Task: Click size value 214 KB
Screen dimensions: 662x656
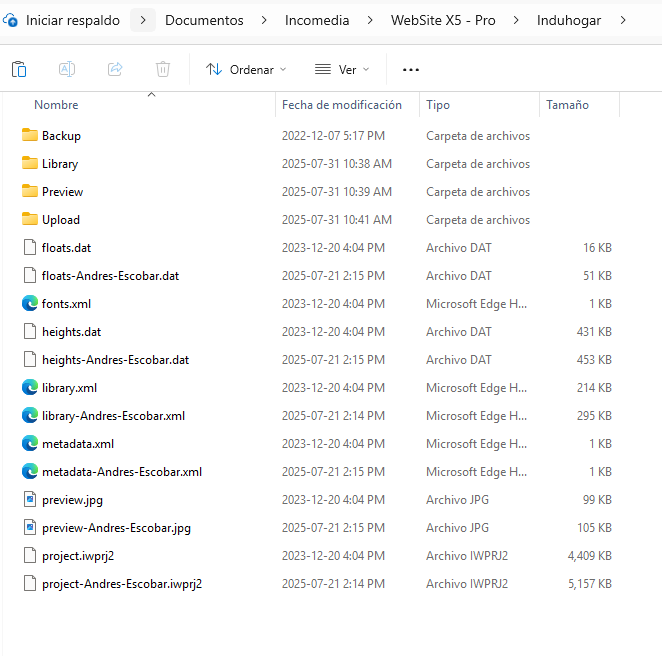Action: [594, 388]
